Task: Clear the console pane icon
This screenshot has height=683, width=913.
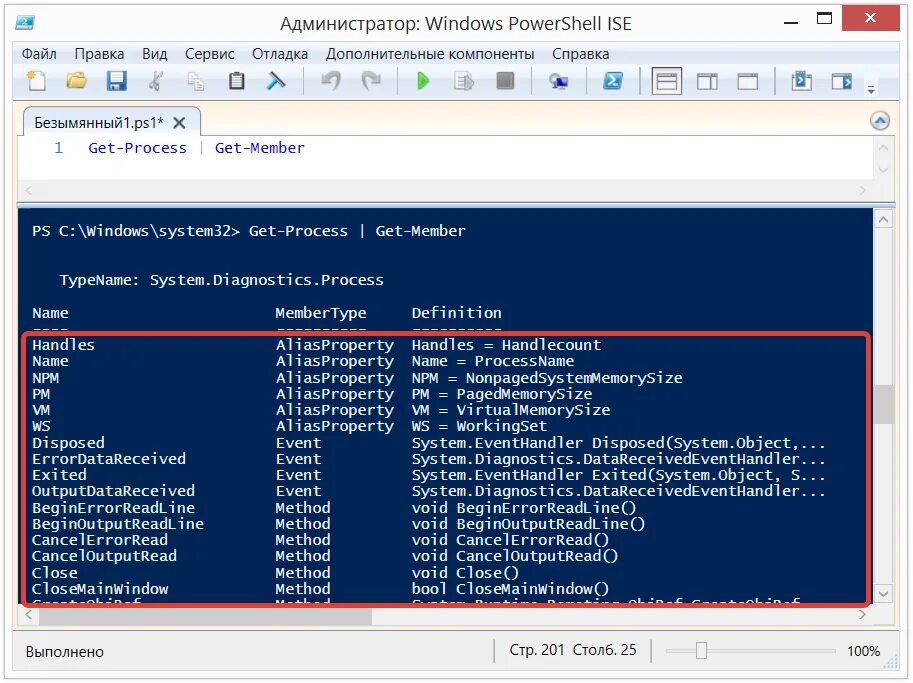Action: 276,81
